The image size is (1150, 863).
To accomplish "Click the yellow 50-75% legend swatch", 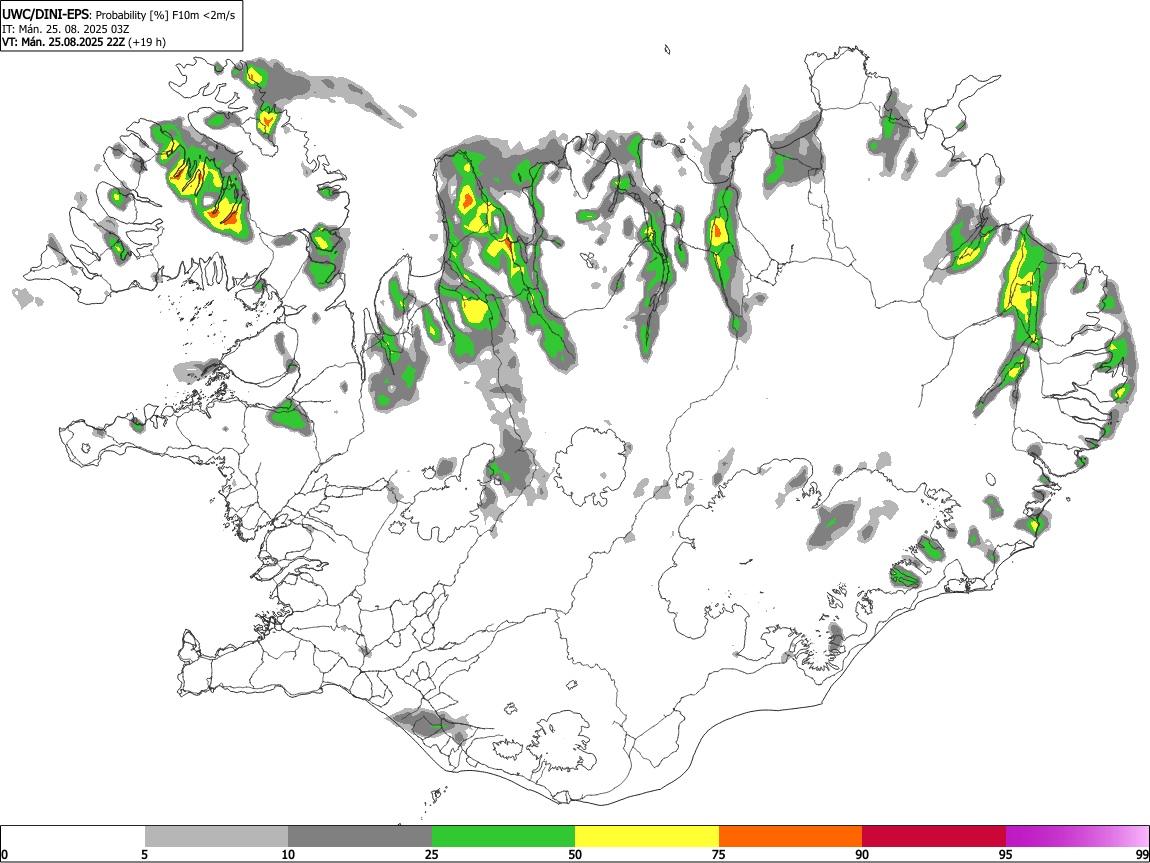I will [647, 837].
